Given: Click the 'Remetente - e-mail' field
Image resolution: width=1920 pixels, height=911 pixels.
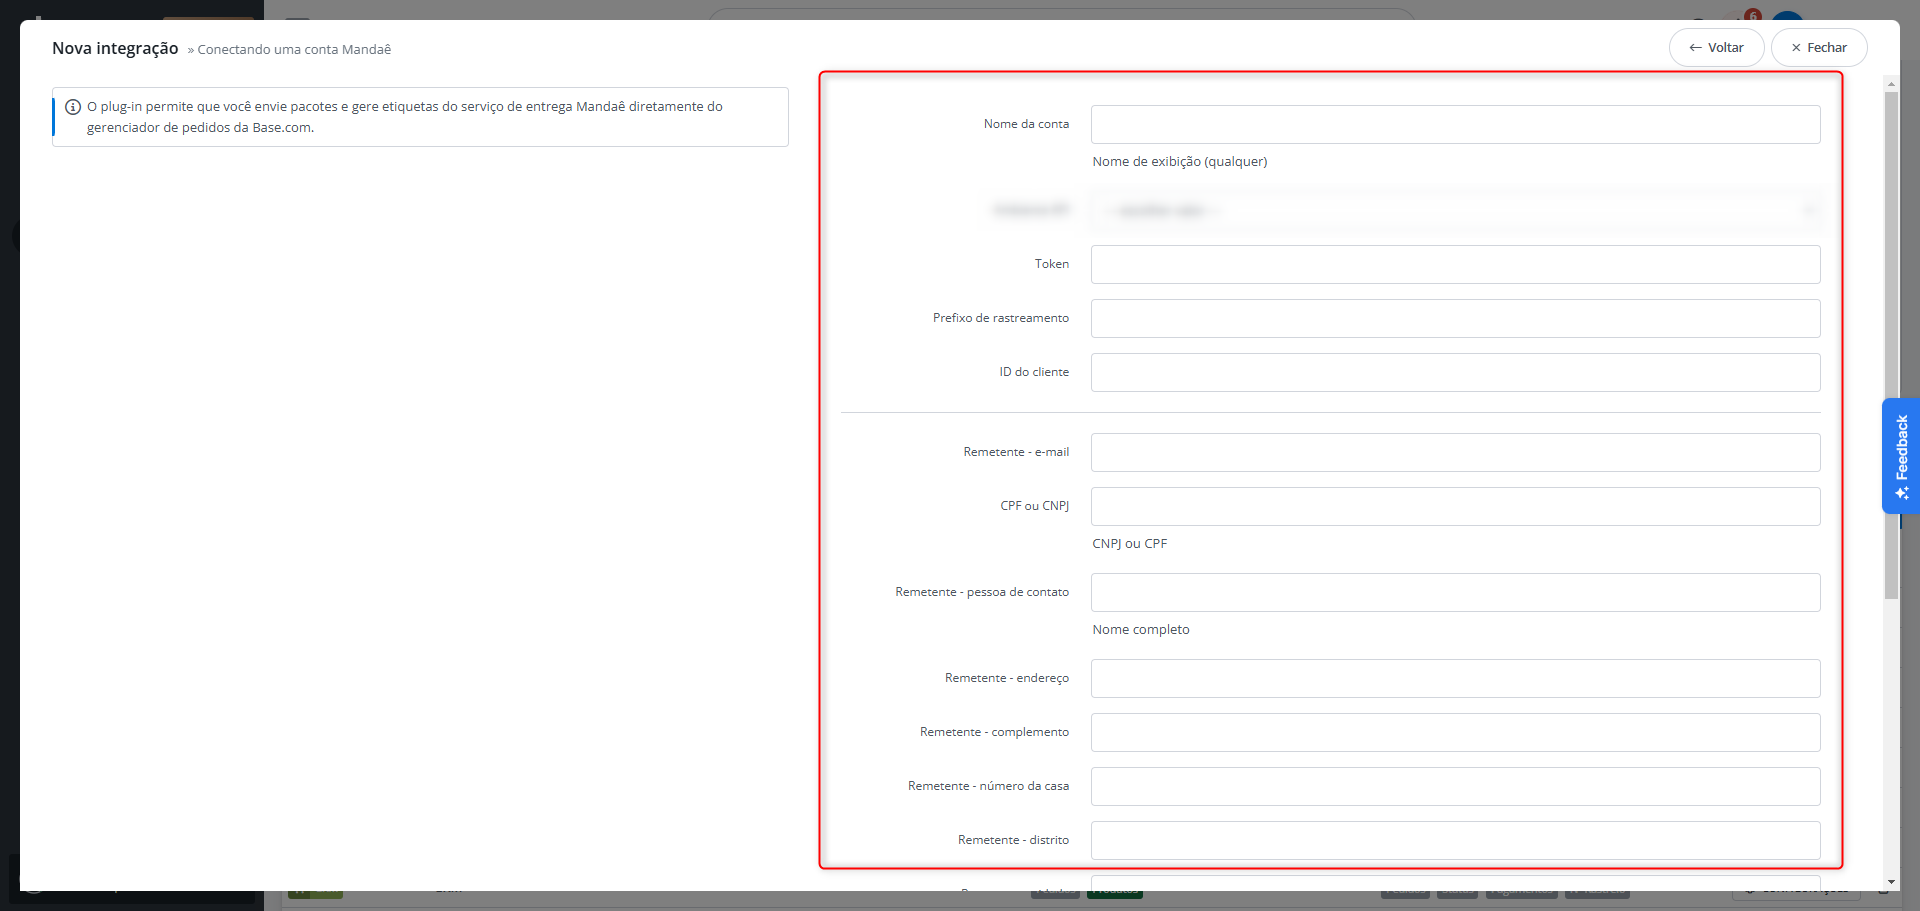Looking at the screenshot, I should click(1455, 452).
